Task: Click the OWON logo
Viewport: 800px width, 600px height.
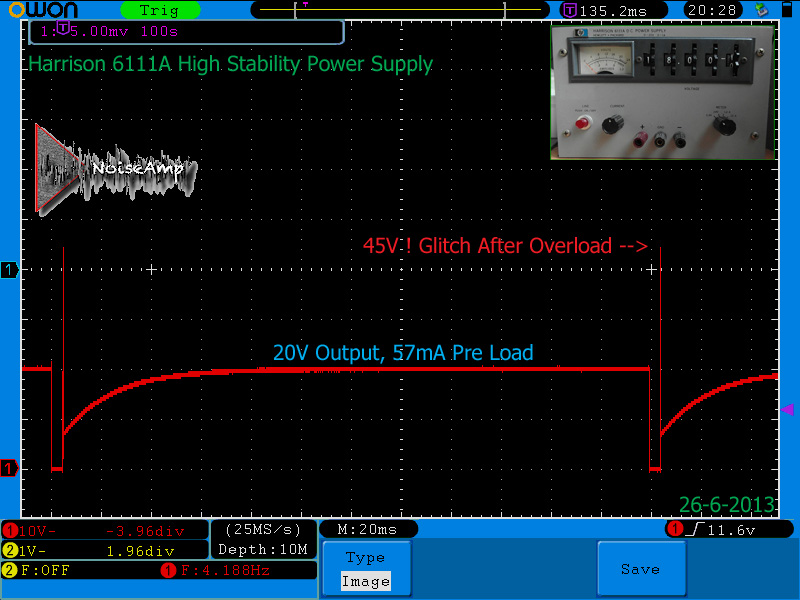Action: pos(43,10)
